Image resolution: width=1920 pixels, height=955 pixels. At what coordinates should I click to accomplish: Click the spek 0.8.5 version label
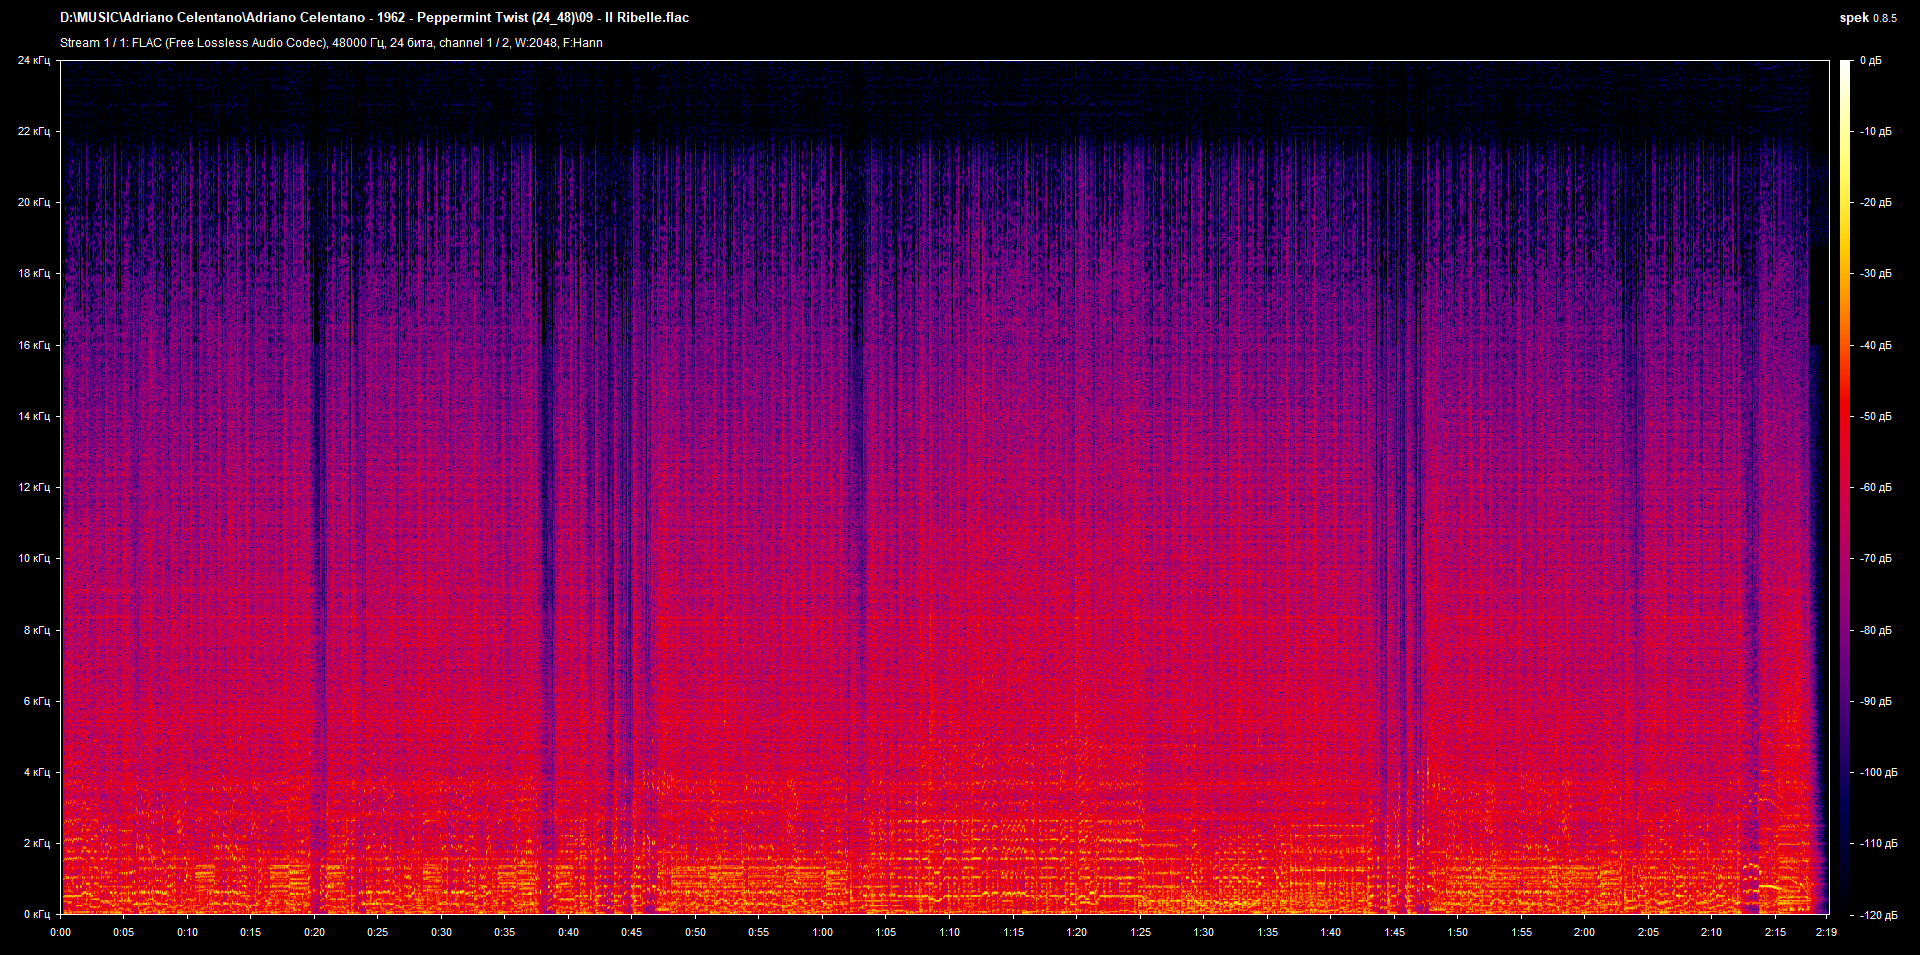(1868, 17)
